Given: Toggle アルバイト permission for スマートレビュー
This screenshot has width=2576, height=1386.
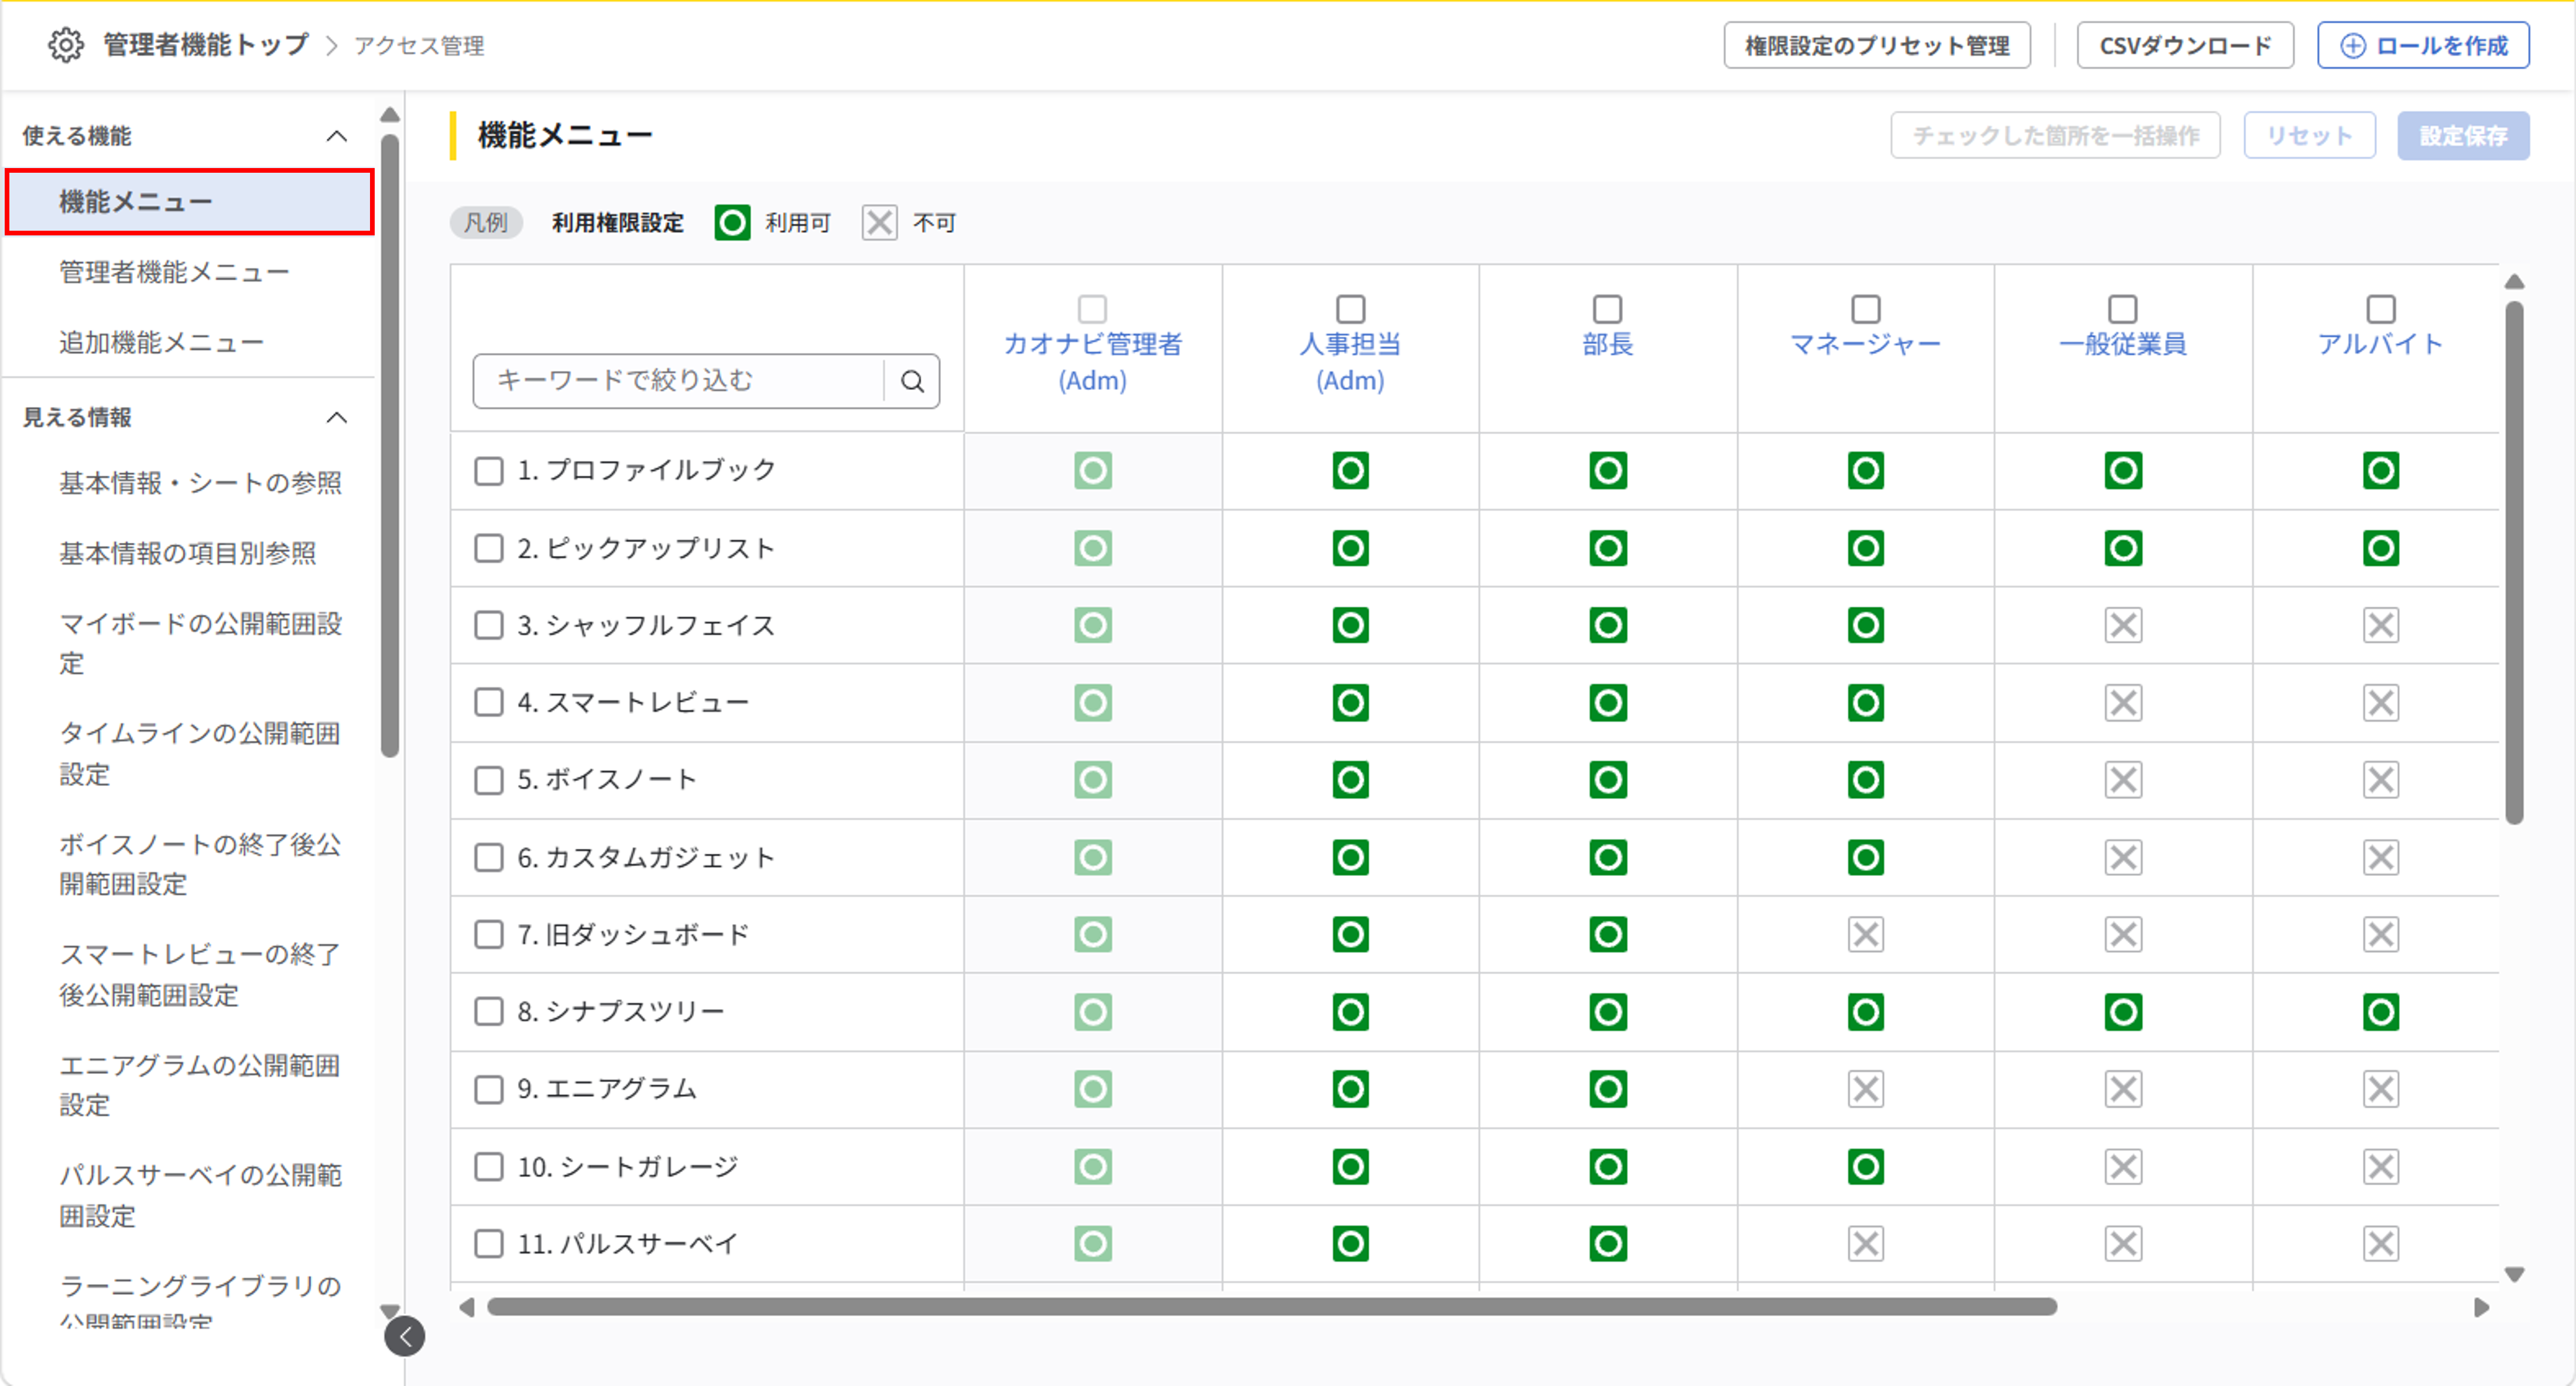Looking at the screenshot, I should pos(2381,703).
